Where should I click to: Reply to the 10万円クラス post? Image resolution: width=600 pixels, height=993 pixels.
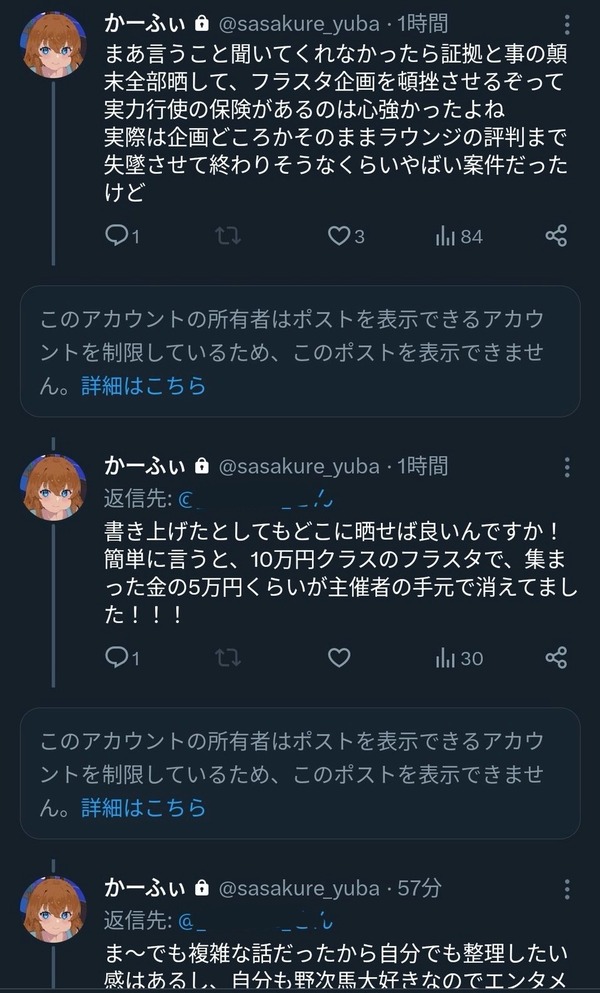tap(122, 658)
